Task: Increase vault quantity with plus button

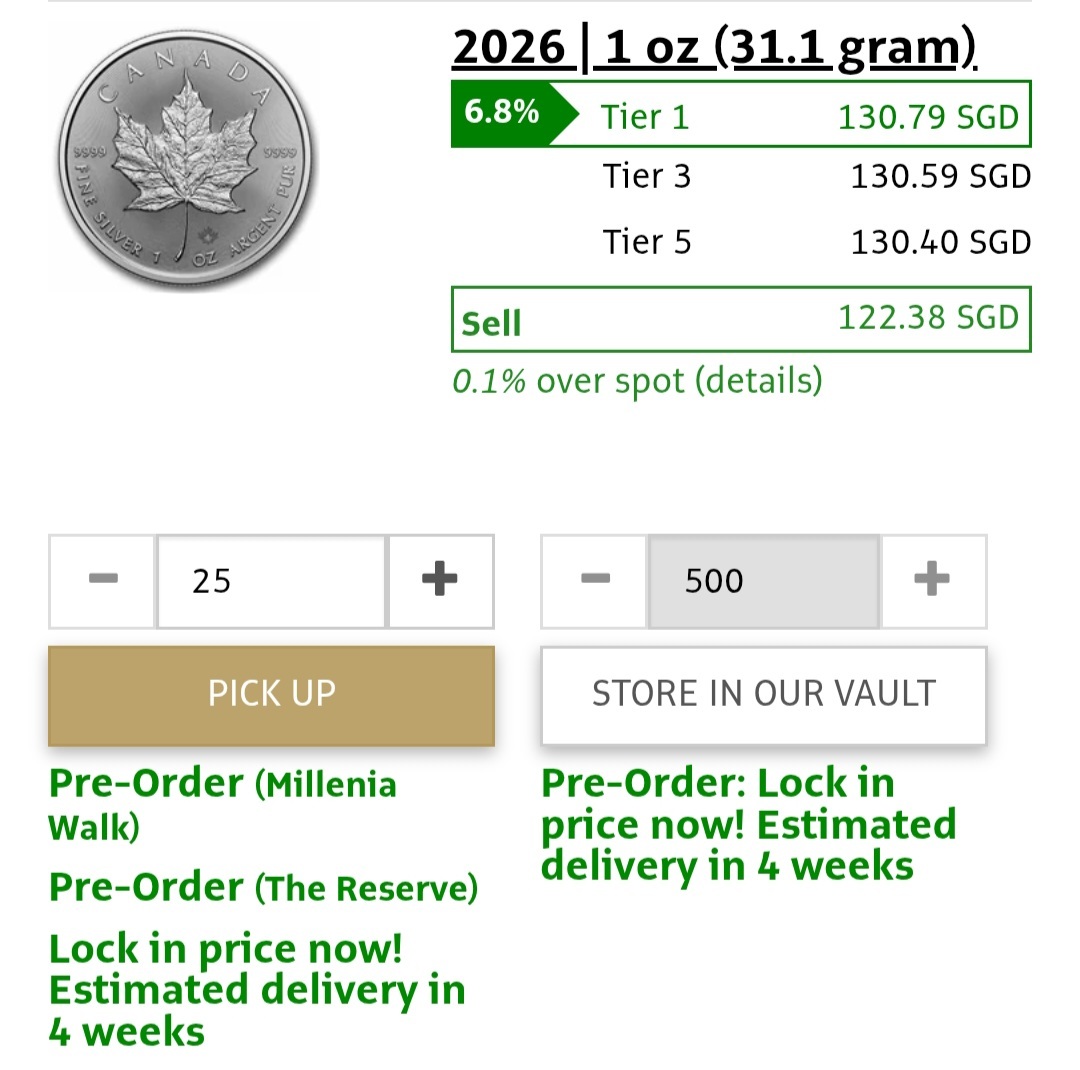Action: 933,581
